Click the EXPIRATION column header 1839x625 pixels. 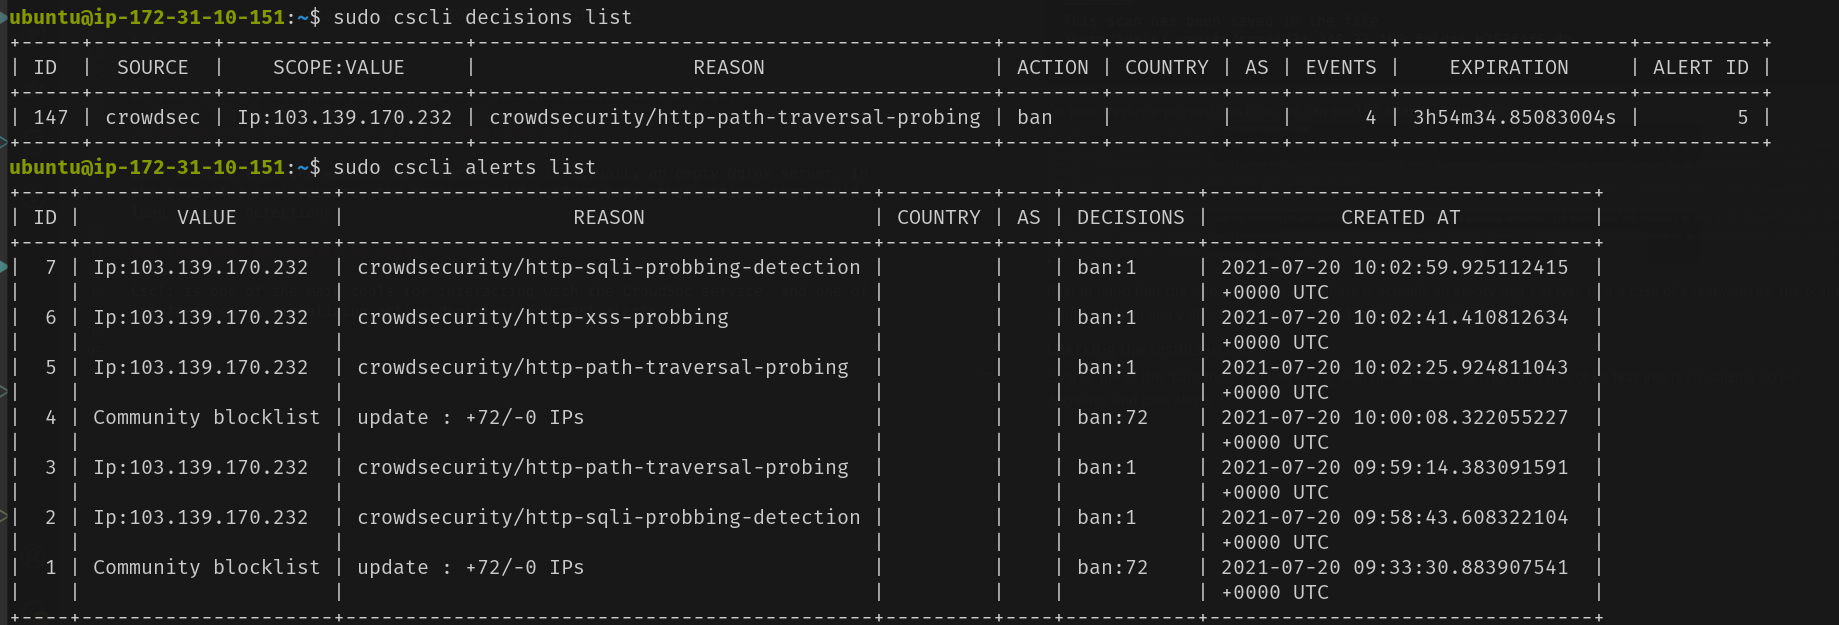click(1509, 67)
